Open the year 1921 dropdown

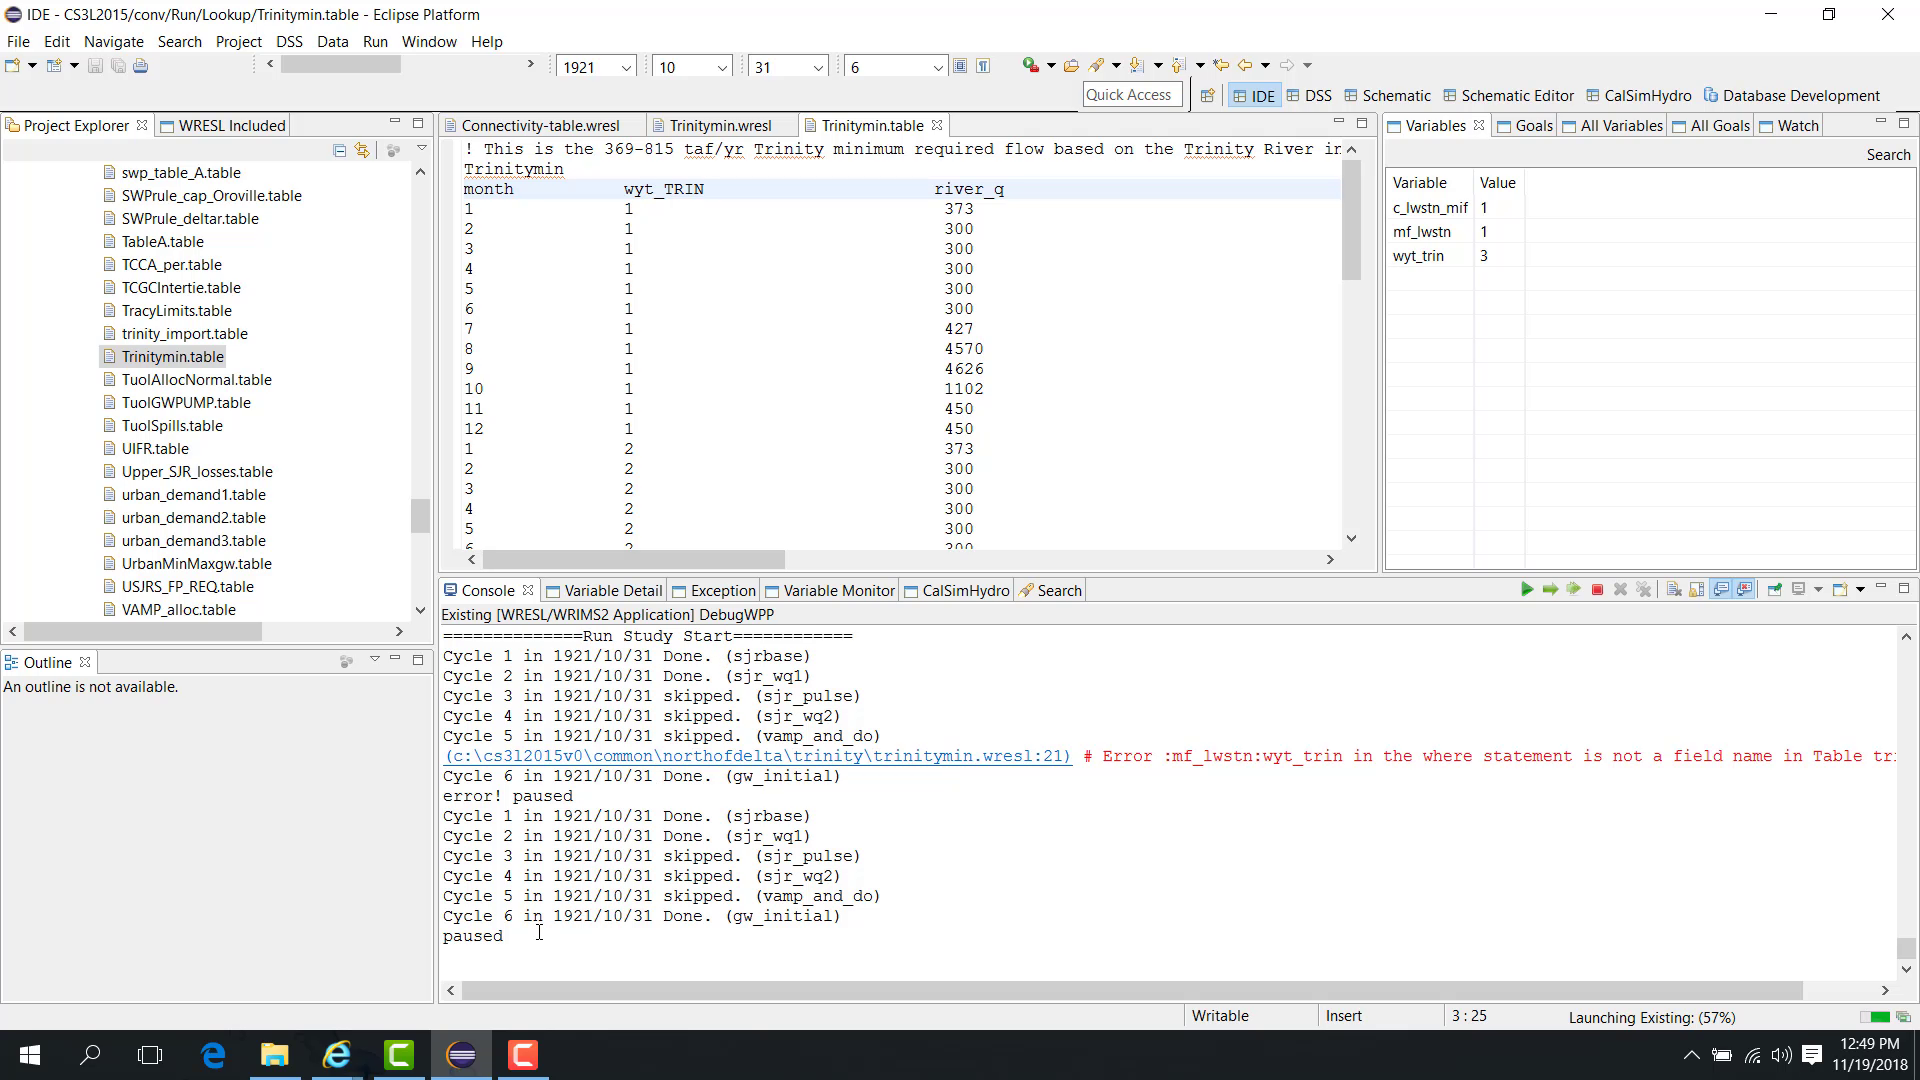click(x=626, y=67)
